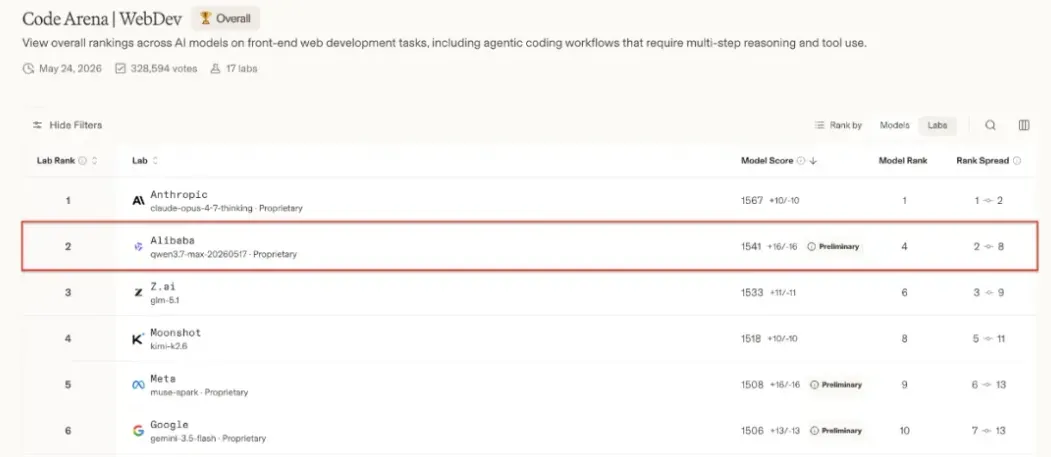
Task: Open the Anthropic lab name
Action: 179,195
